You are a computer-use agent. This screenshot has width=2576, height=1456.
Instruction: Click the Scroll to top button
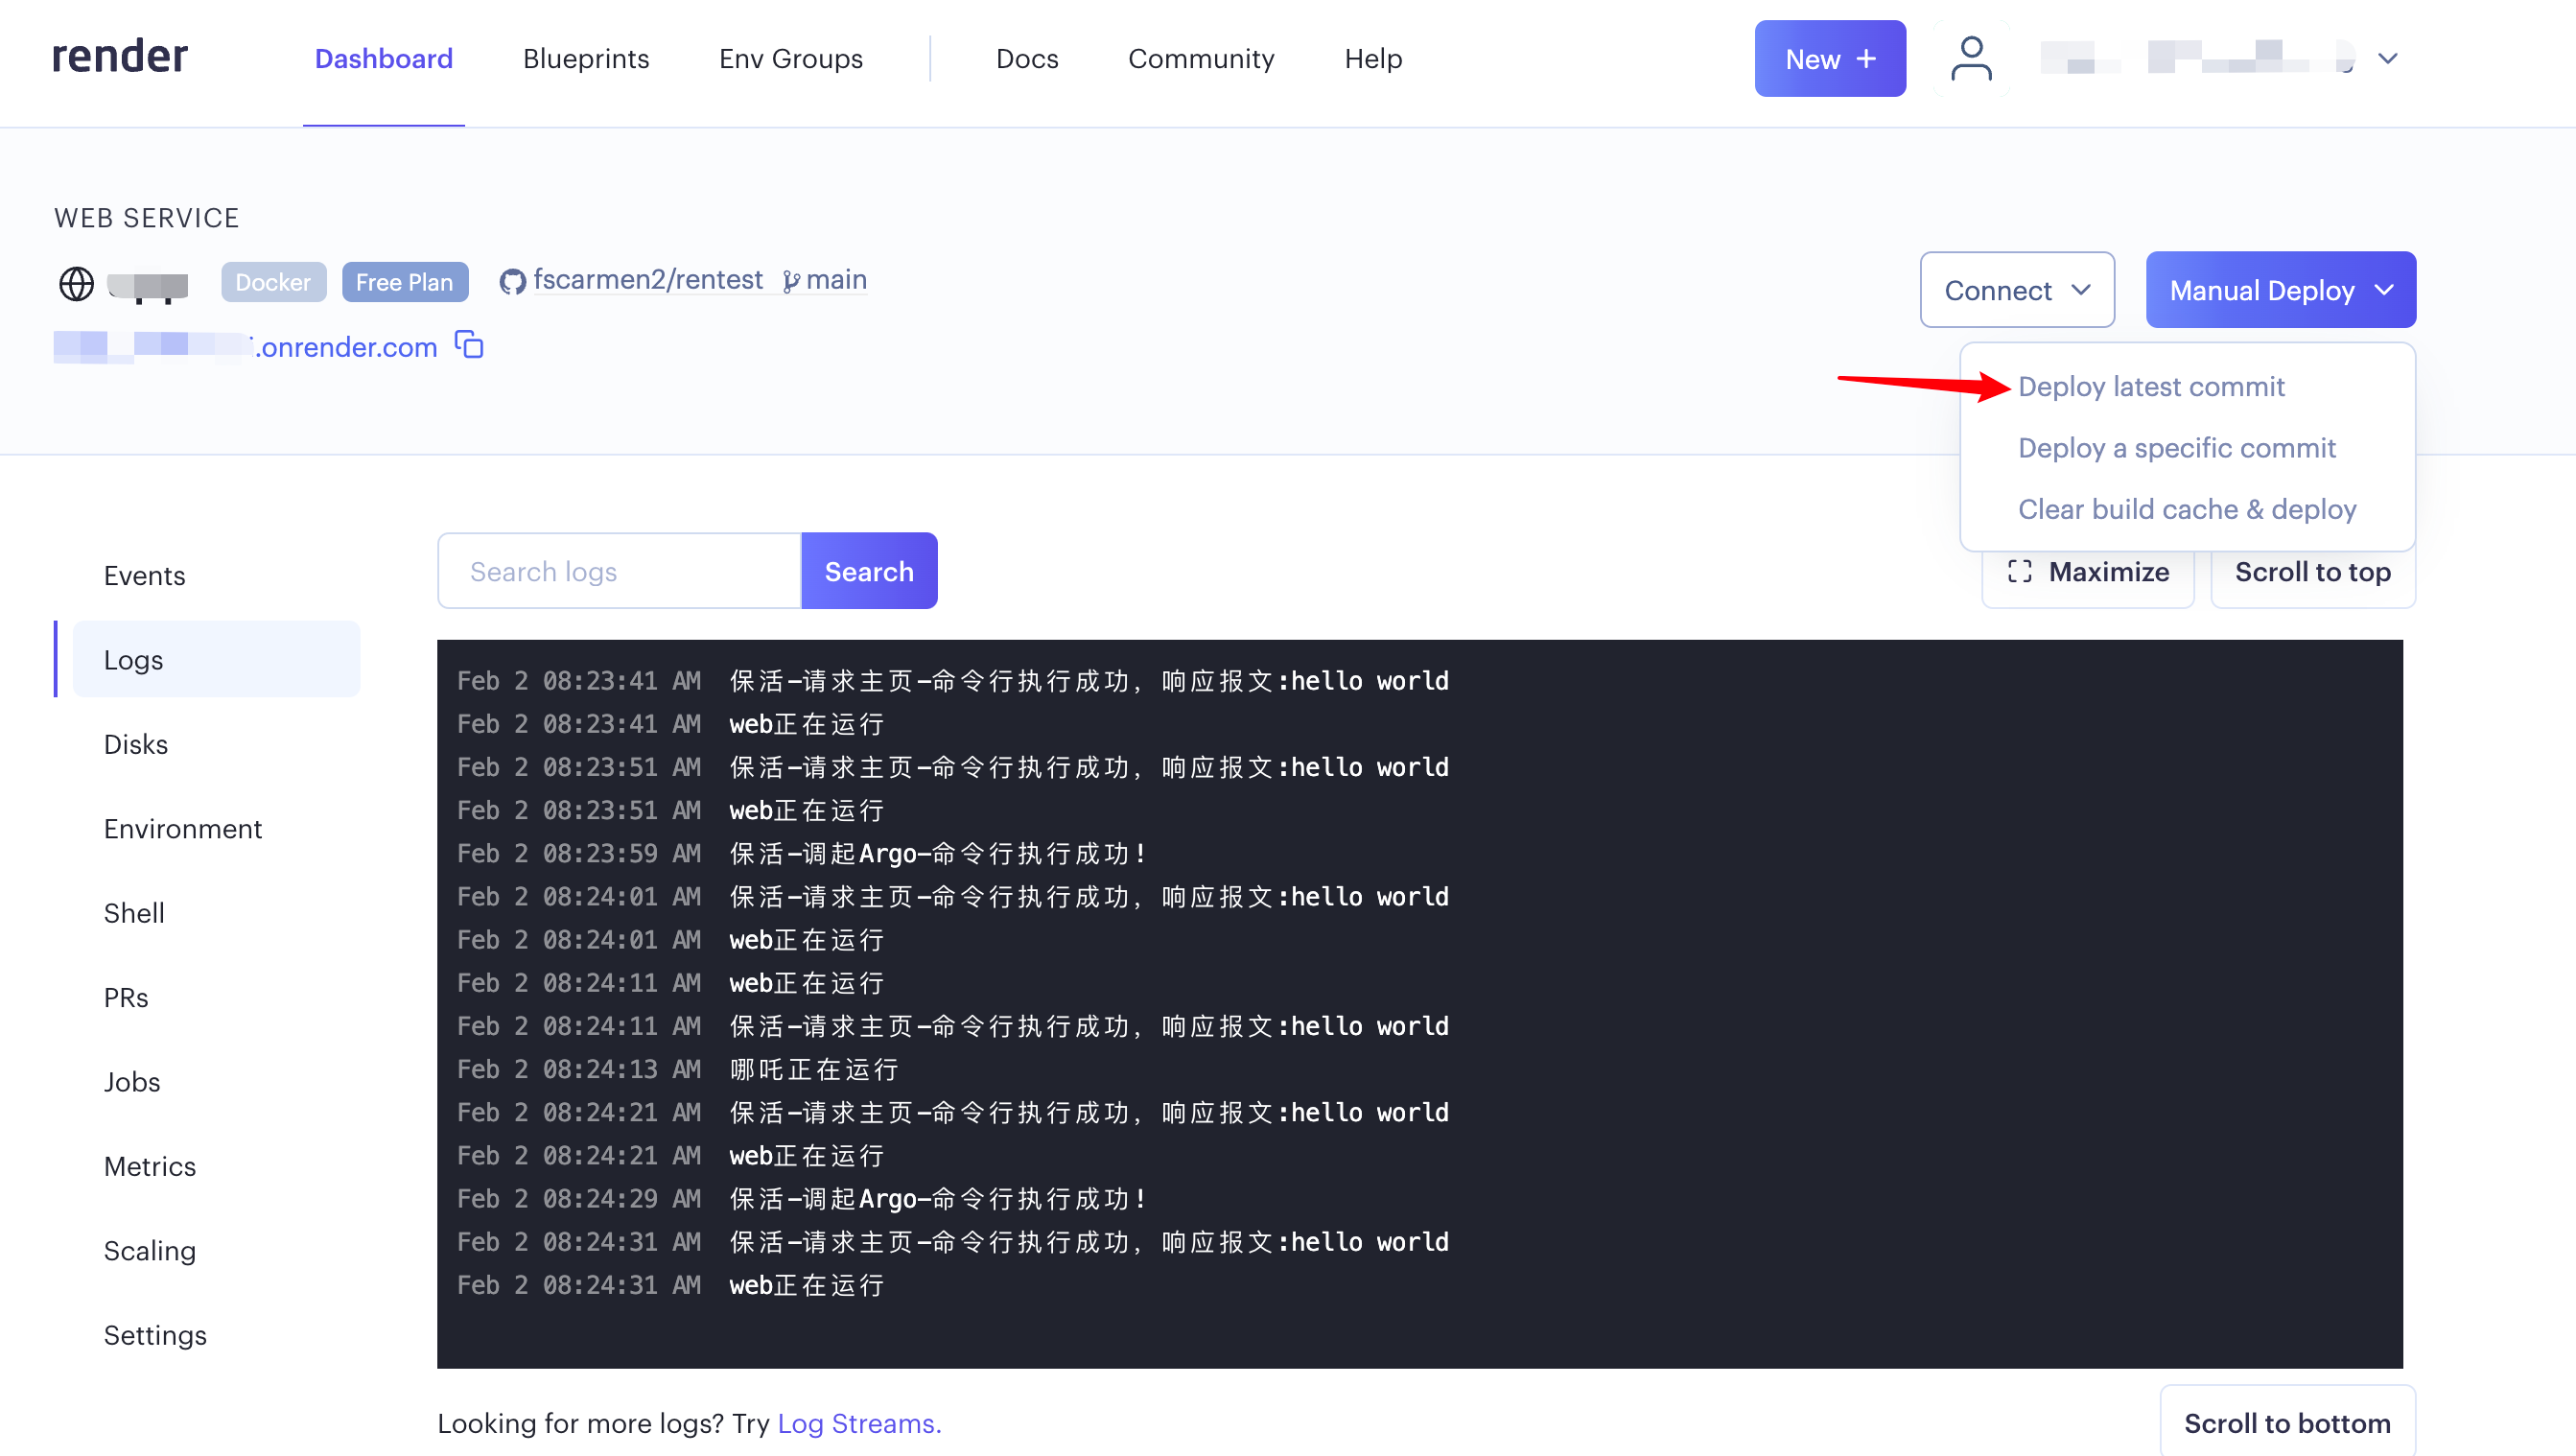click(2313, 571)
